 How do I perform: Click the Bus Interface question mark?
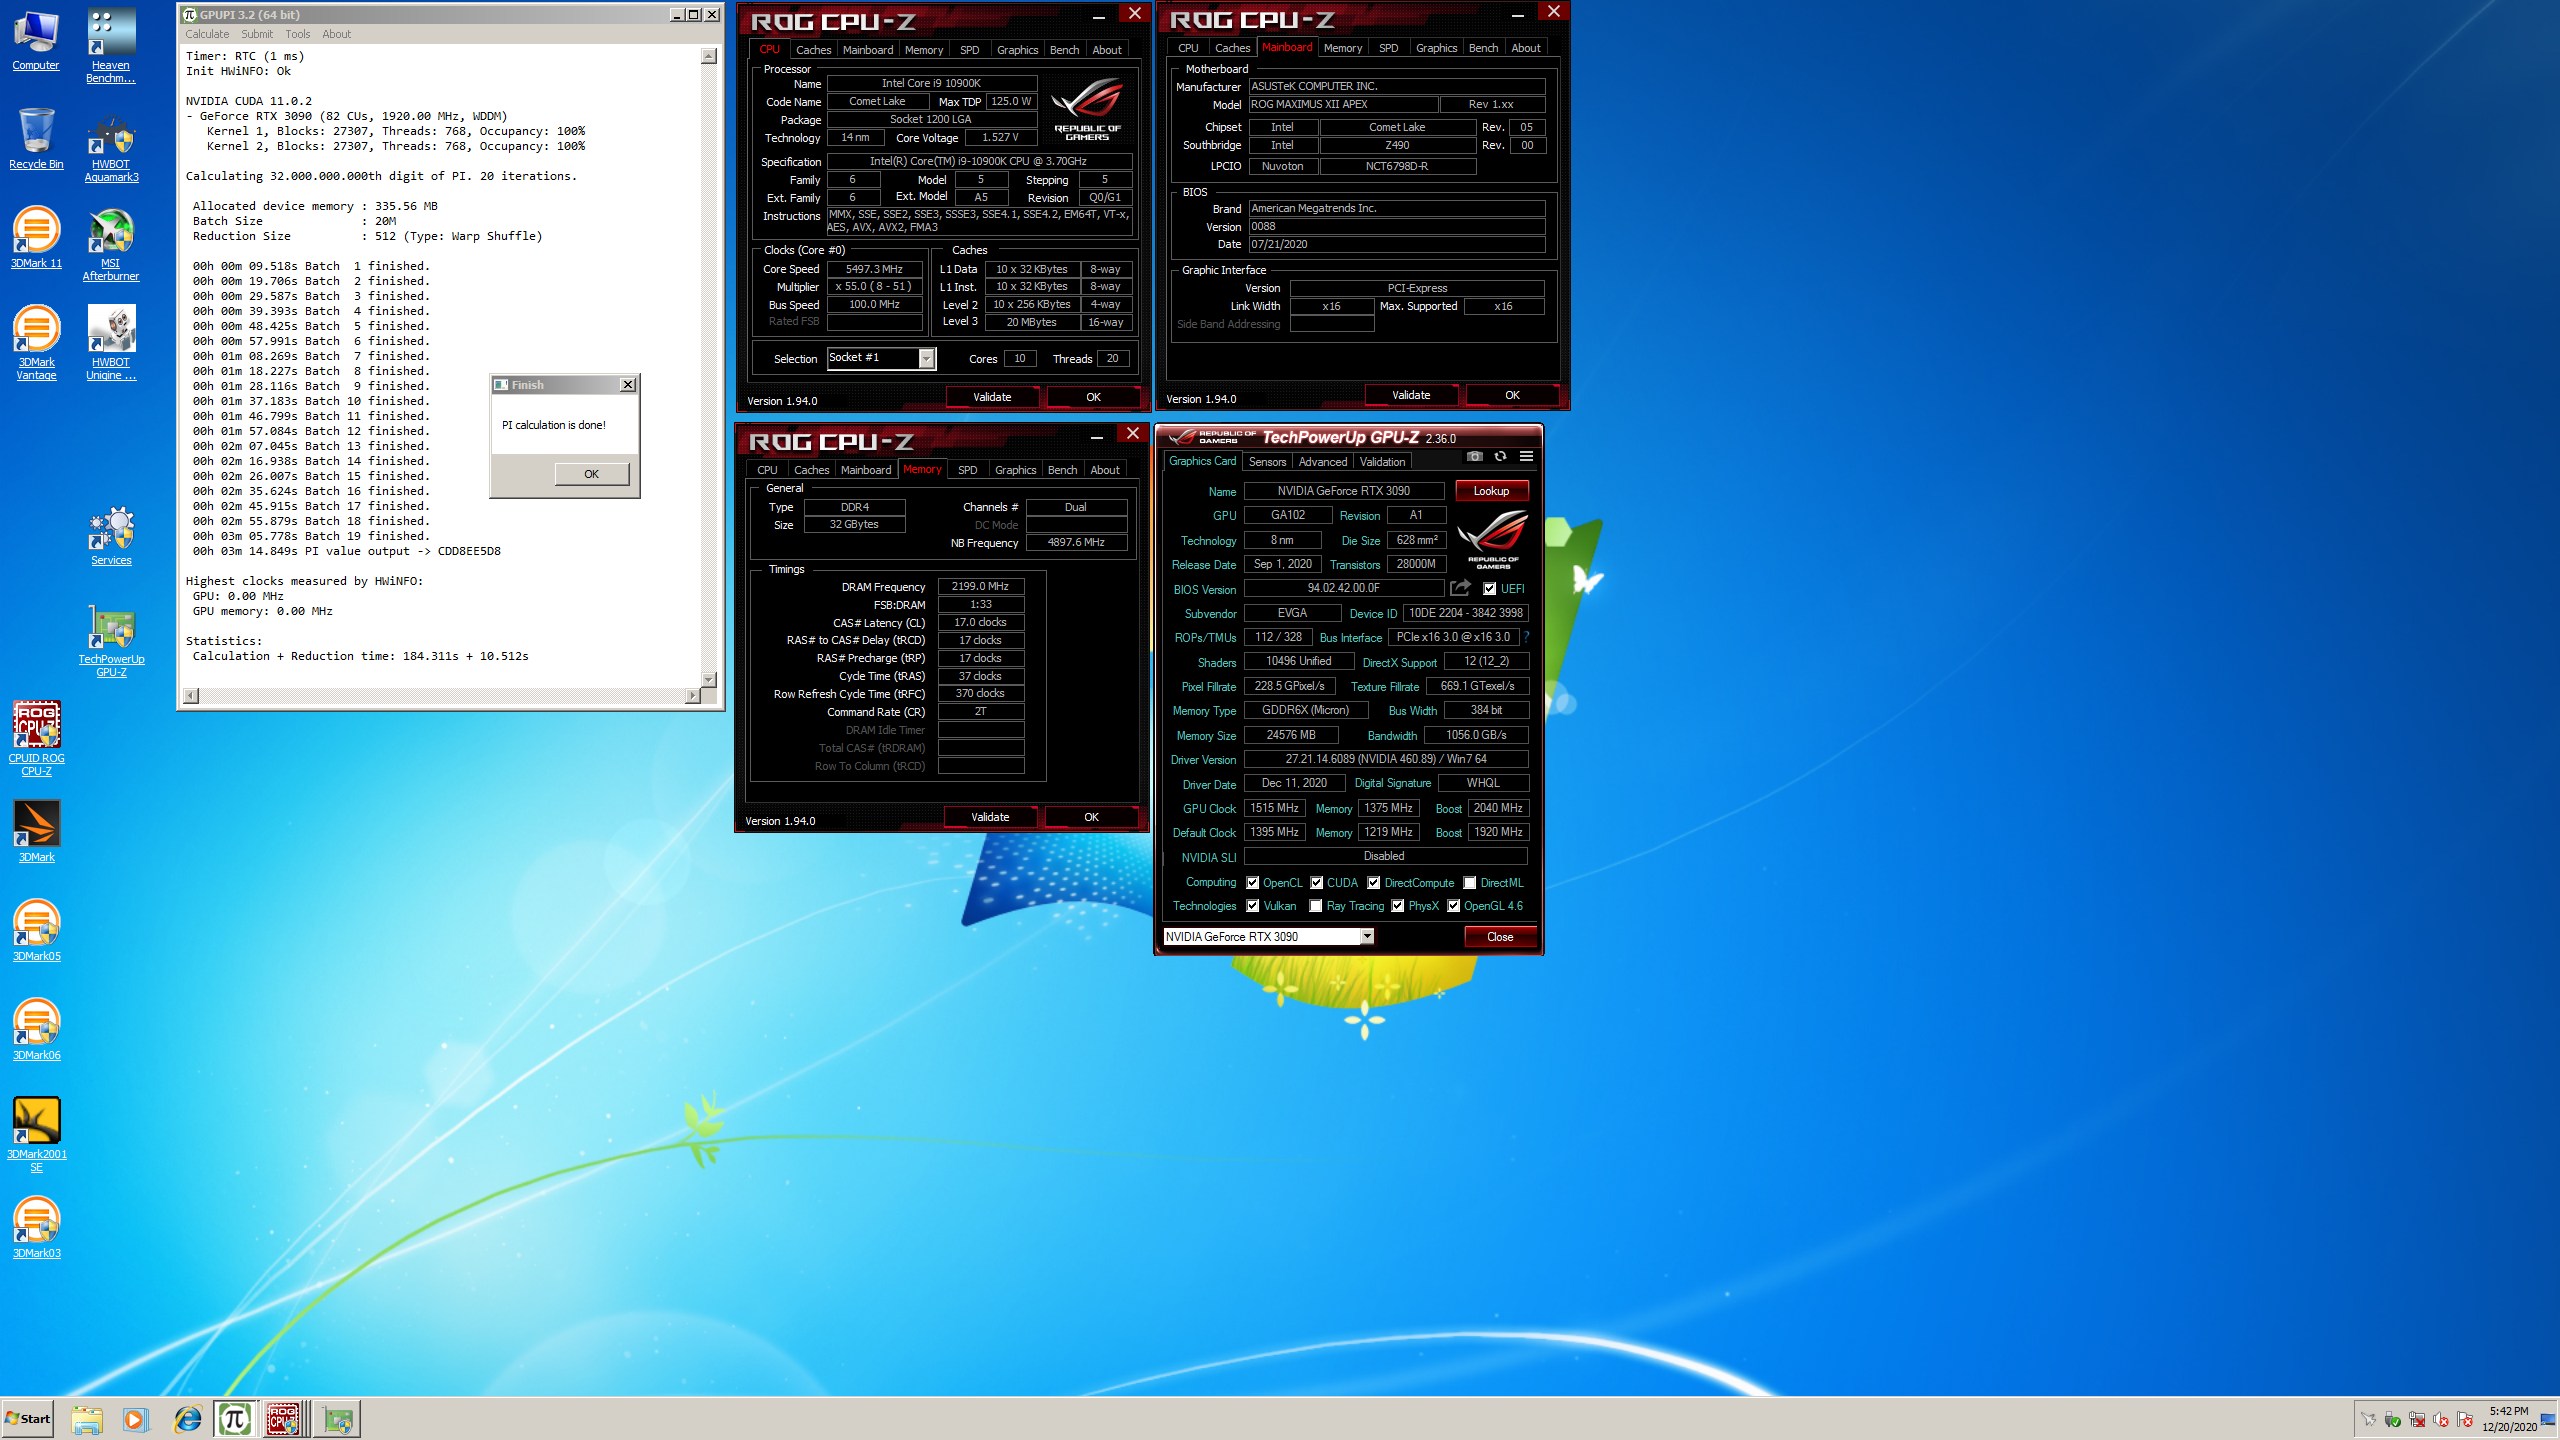point(1526,637)
